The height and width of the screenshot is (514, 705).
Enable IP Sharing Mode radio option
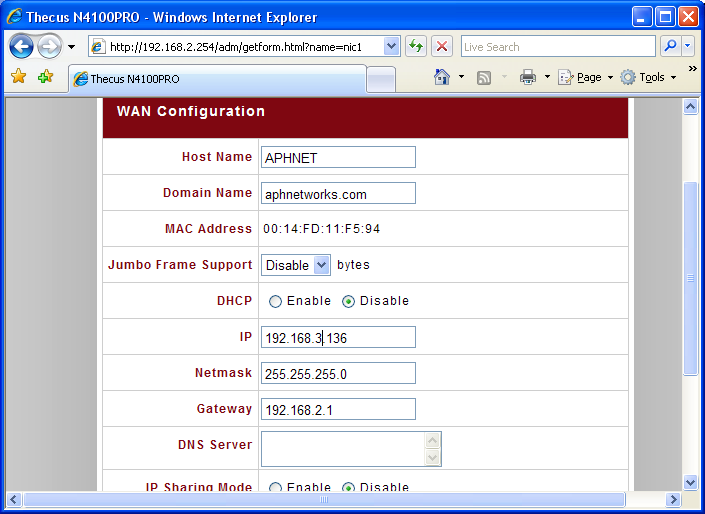tap(275, 488)
